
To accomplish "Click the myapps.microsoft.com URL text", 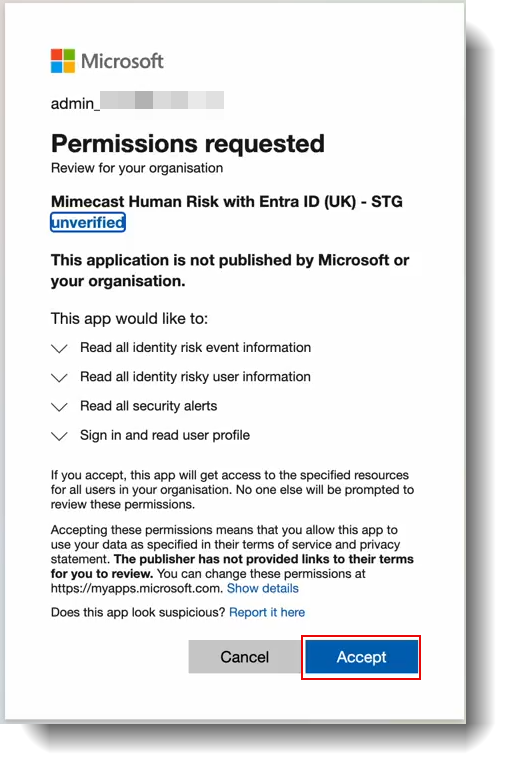I will [x=136, y=588].
